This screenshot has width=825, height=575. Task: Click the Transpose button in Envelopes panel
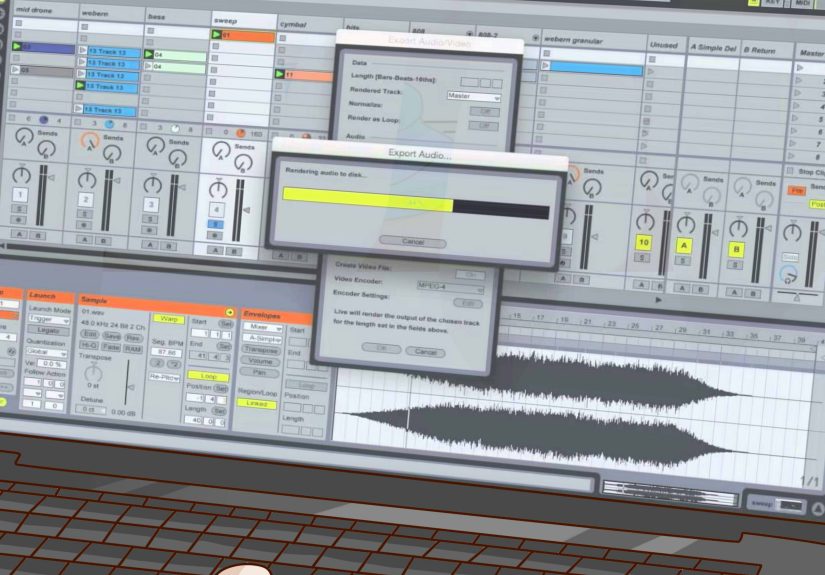tap(260, 350)
